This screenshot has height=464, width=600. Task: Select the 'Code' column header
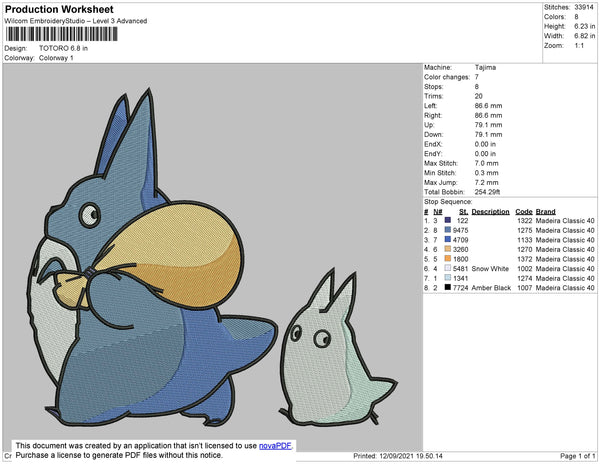(x=523, y=212)
